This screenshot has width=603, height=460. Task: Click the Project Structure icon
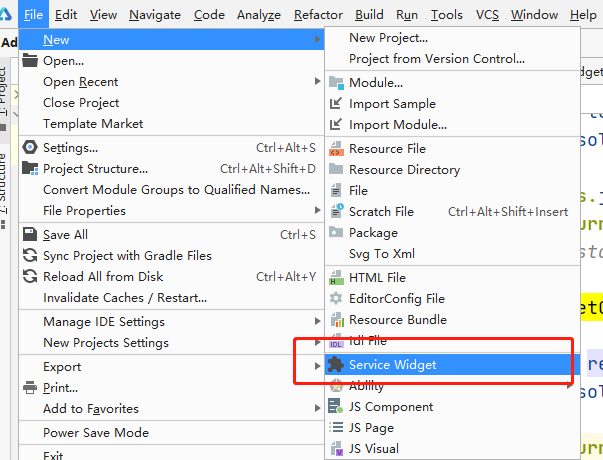tap(29, 169)
